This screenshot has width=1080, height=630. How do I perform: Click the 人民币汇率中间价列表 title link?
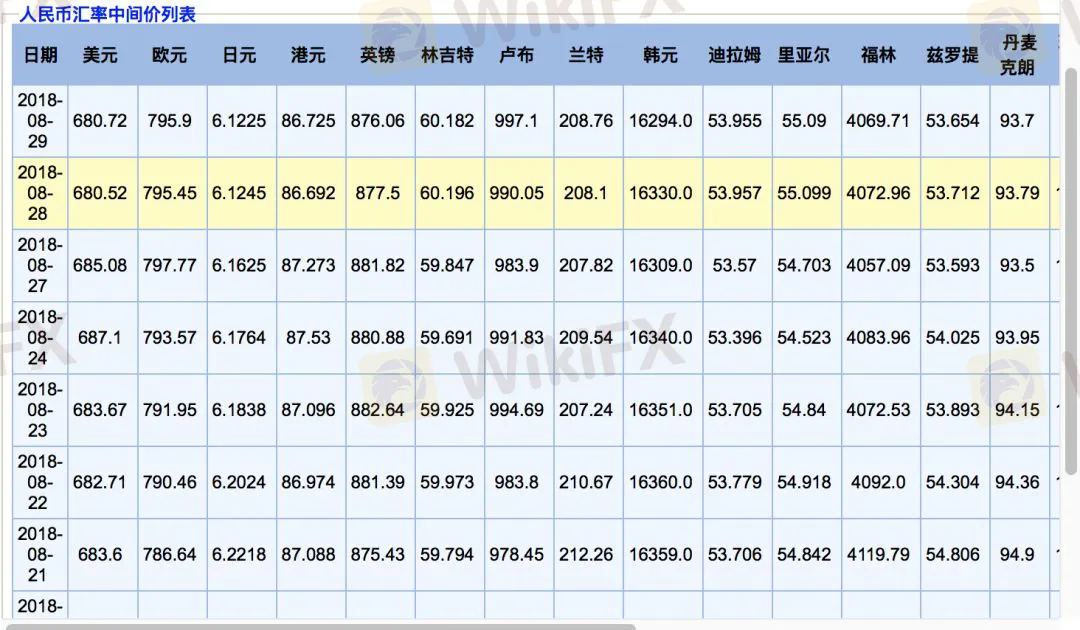coord(107,14)
